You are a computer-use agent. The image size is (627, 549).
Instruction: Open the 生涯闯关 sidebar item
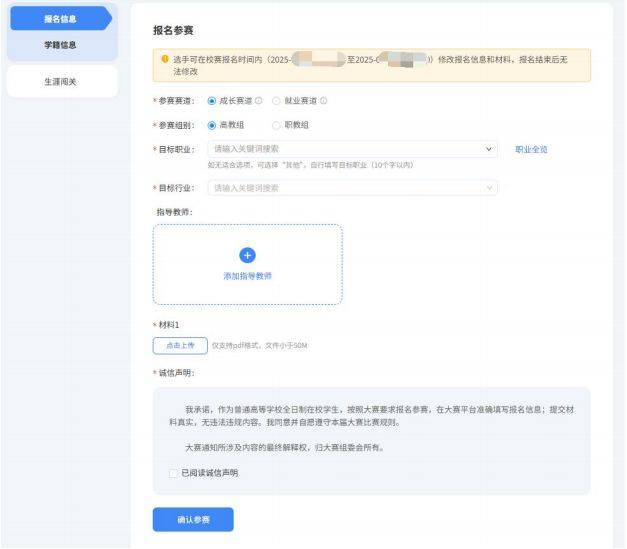coord(59,82)
